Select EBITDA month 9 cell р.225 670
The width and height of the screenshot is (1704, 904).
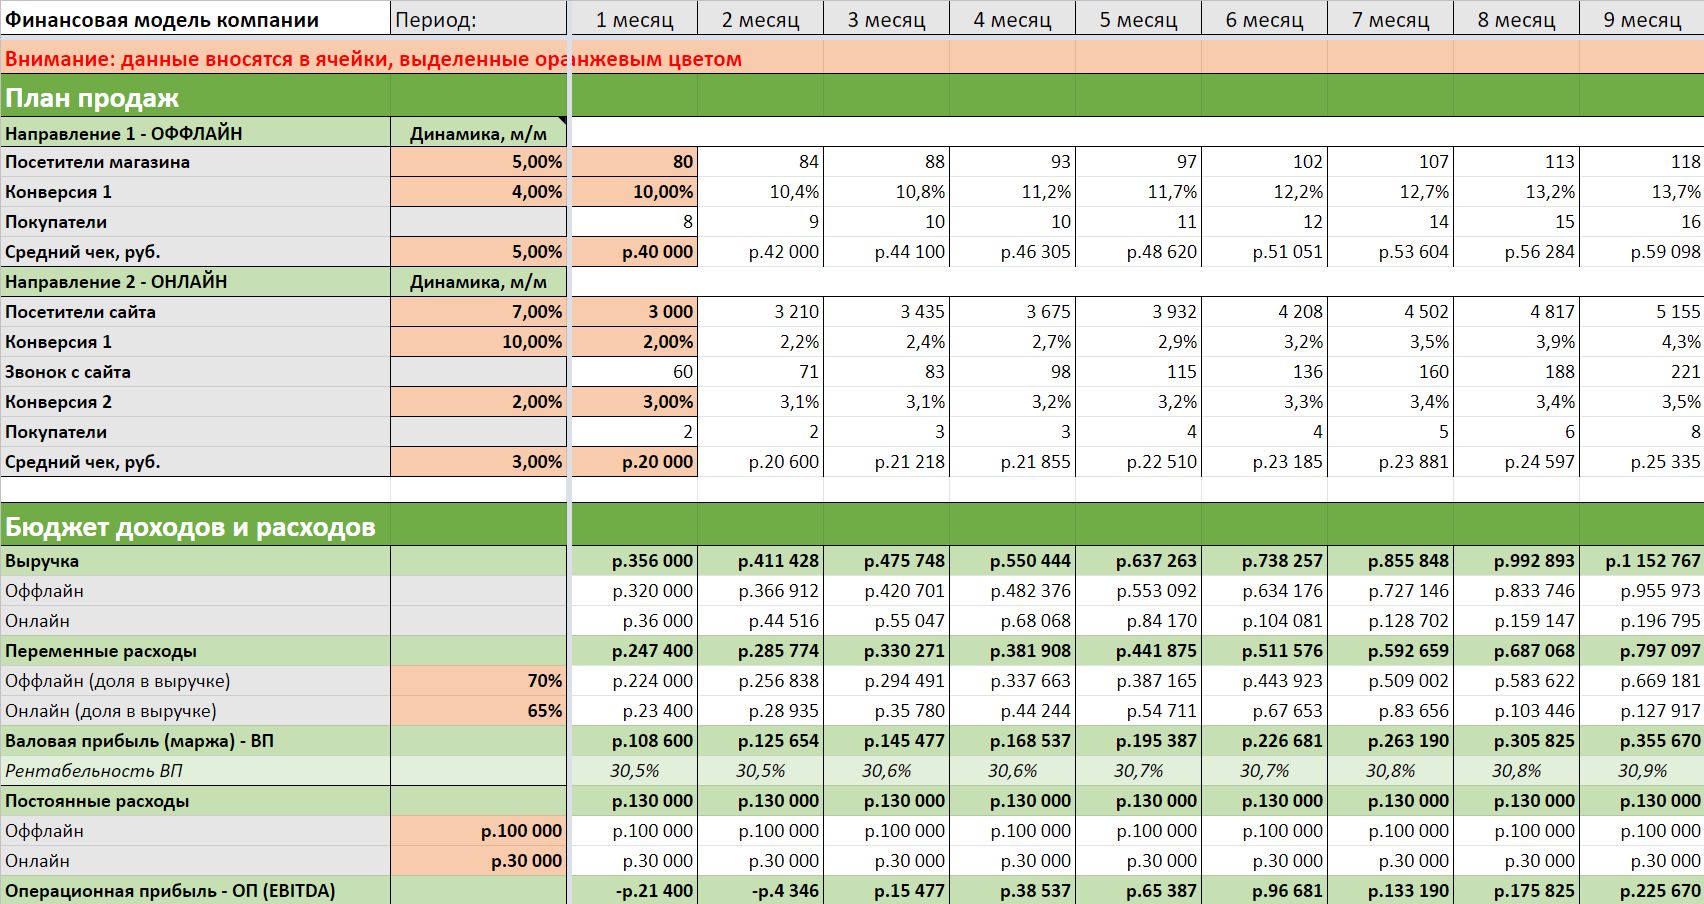point(1642,890)
